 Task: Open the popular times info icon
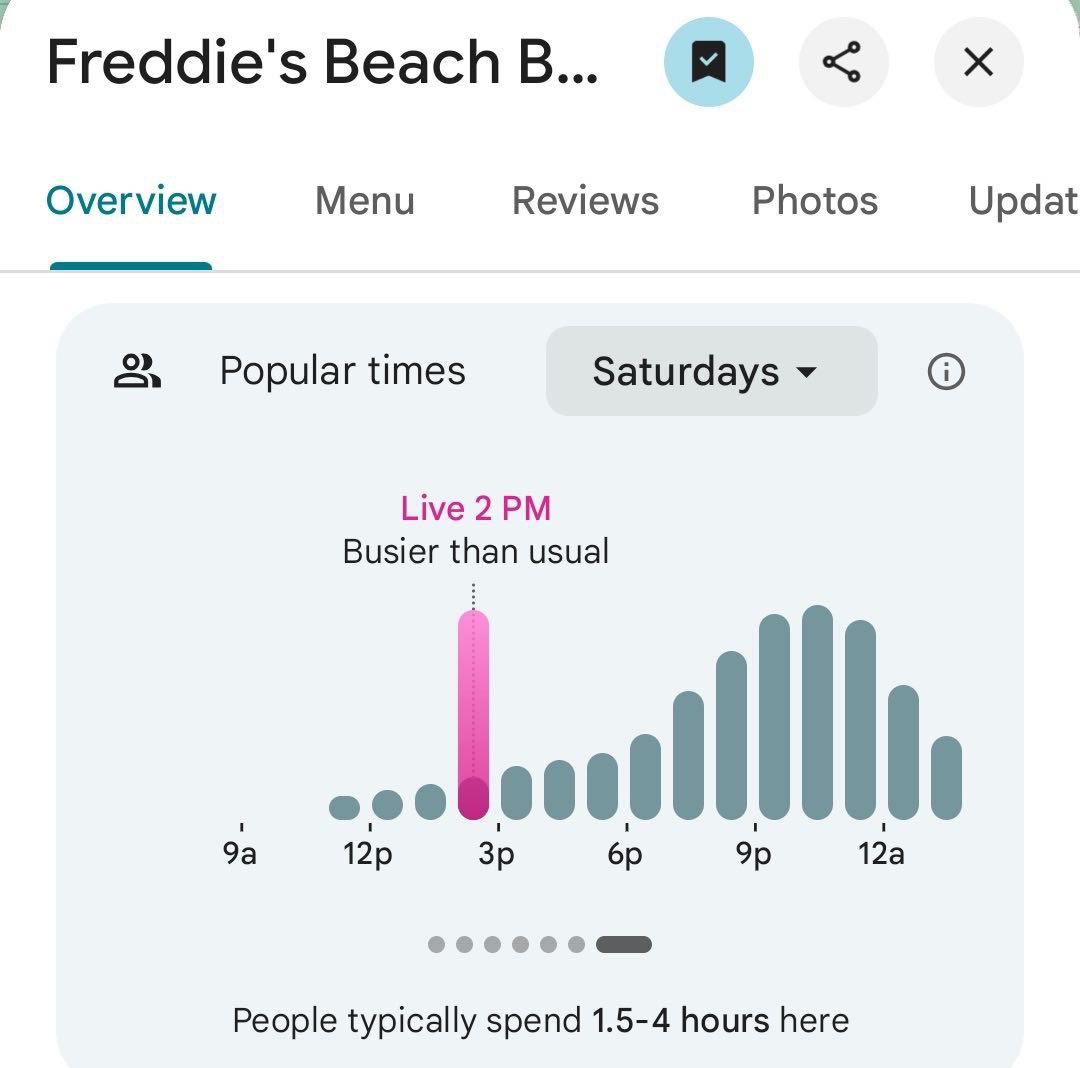click(x=946, y=372)
